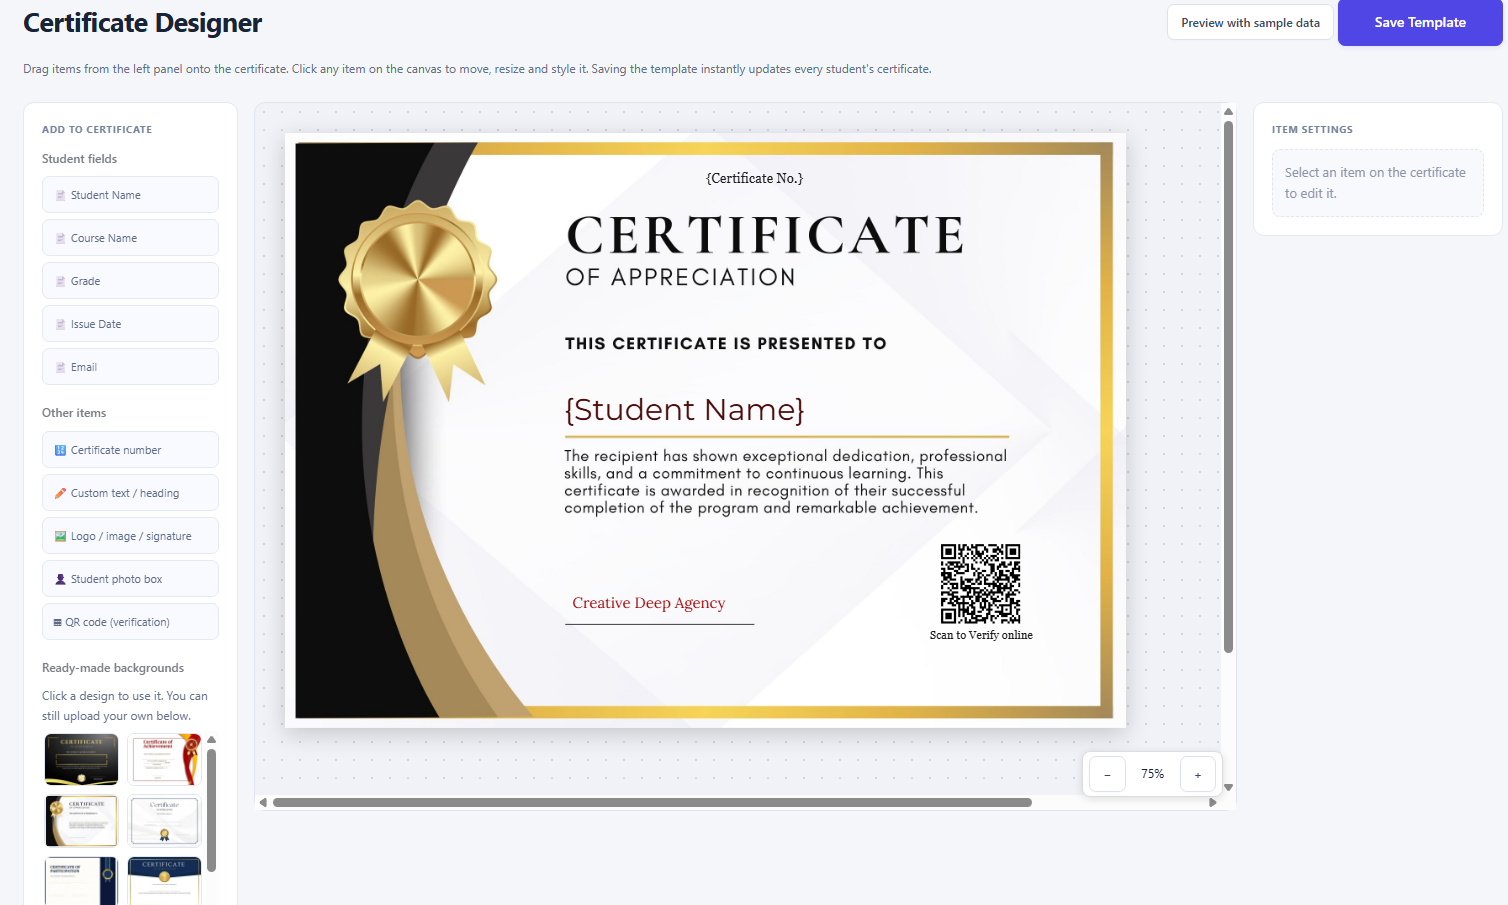This screenshot has width=1508, height=905.
Task: Click canvas scroll left arrow
Action: [x=263, y=802]
